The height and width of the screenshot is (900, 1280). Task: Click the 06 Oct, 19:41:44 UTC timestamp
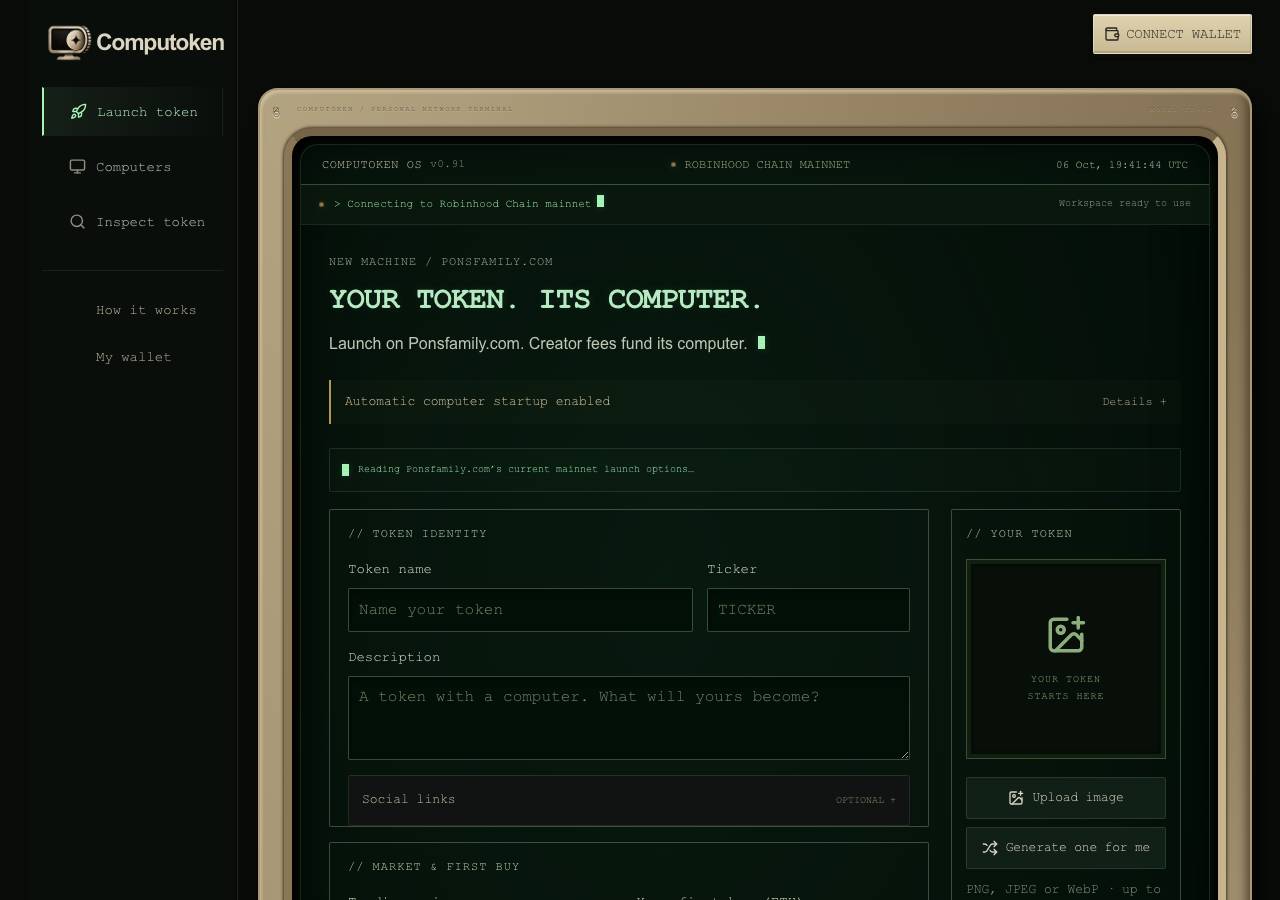[1122, 165]
